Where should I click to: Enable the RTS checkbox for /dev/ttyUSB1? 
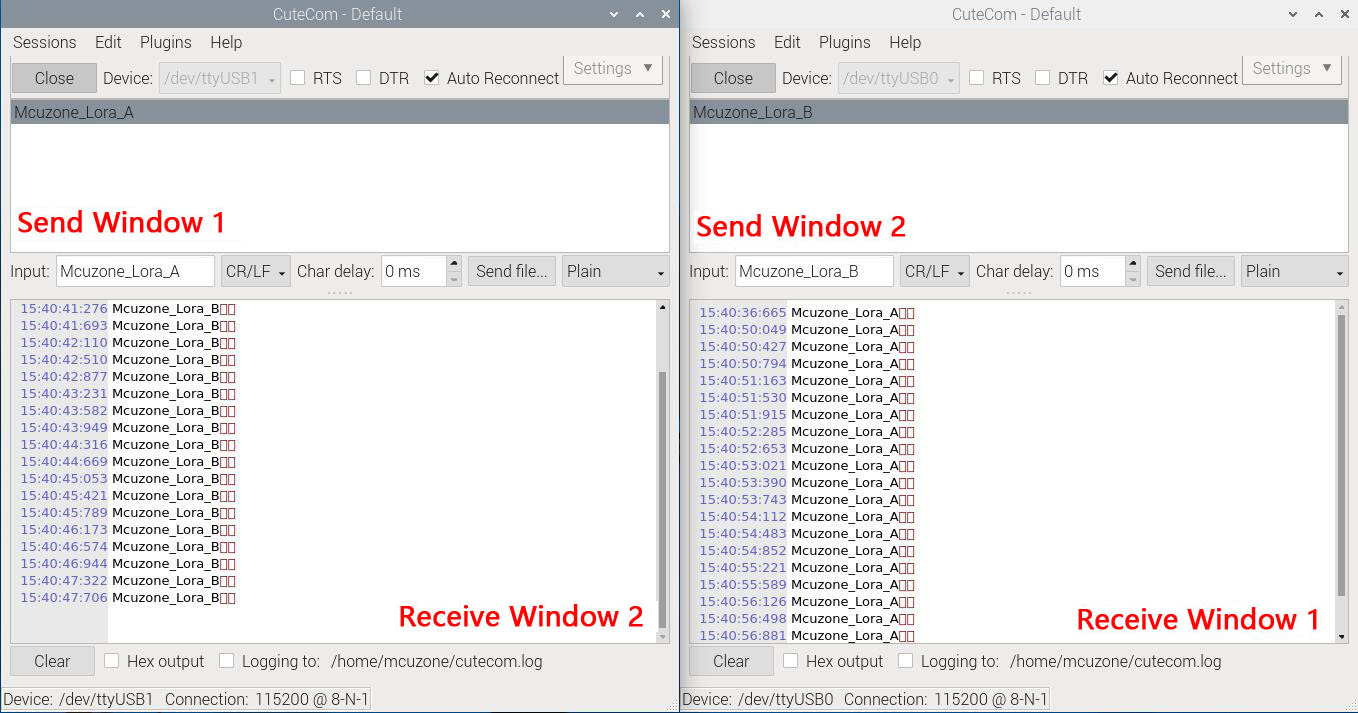(x=298, y=78)
